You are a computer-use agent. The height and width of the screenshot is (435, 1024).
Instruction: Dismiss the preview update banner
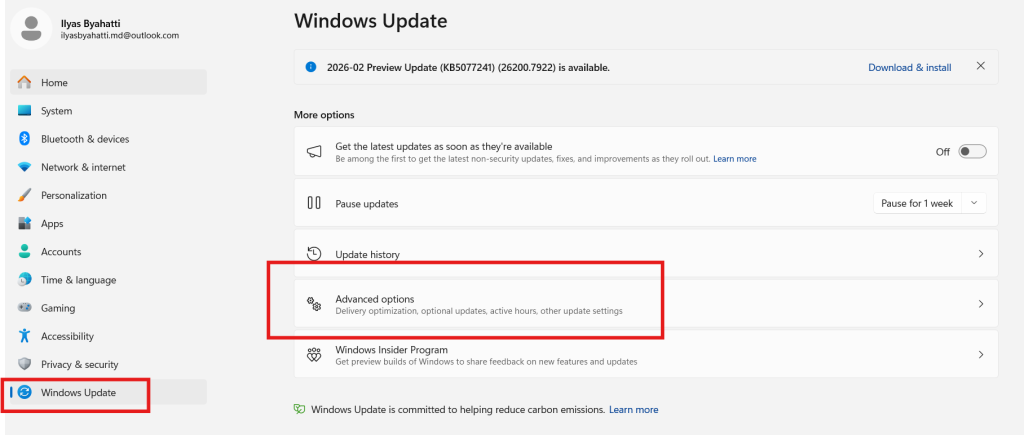pos(980,66)
